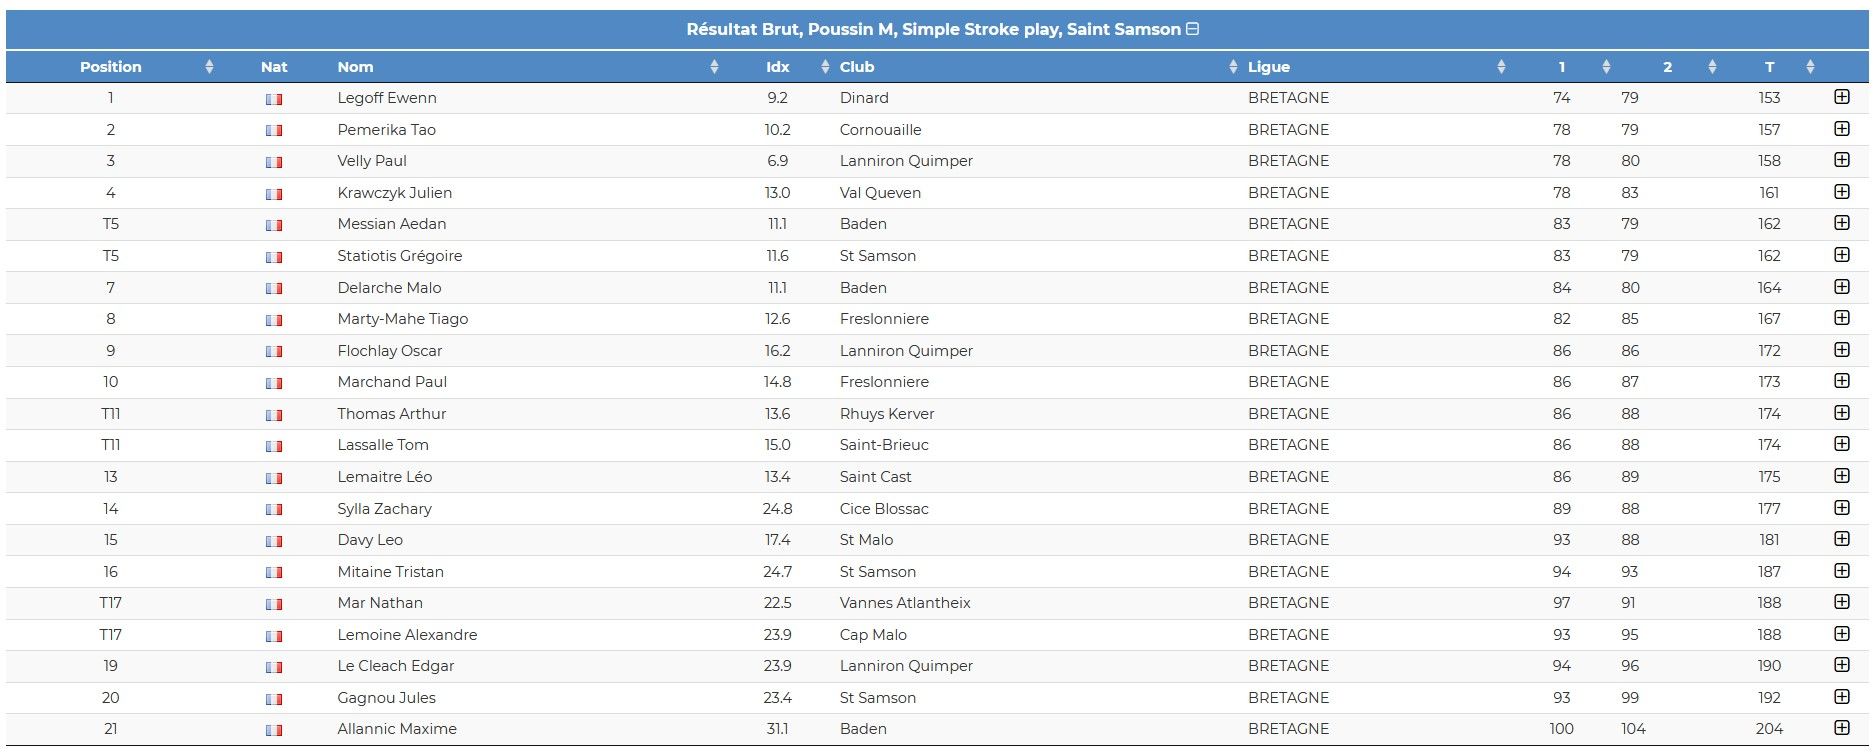Click club cell Vannes Atlantheix
This screenshot has width=1876, height=753.
(905, 603)
